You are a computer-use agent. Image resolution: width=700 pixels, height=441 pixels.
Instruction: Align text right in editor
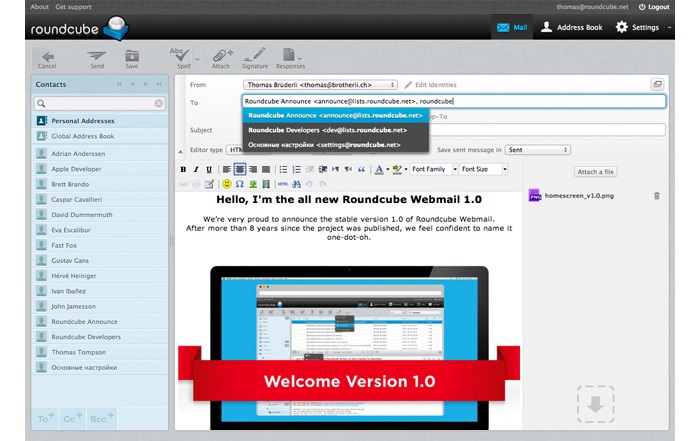tap(253, 169)
